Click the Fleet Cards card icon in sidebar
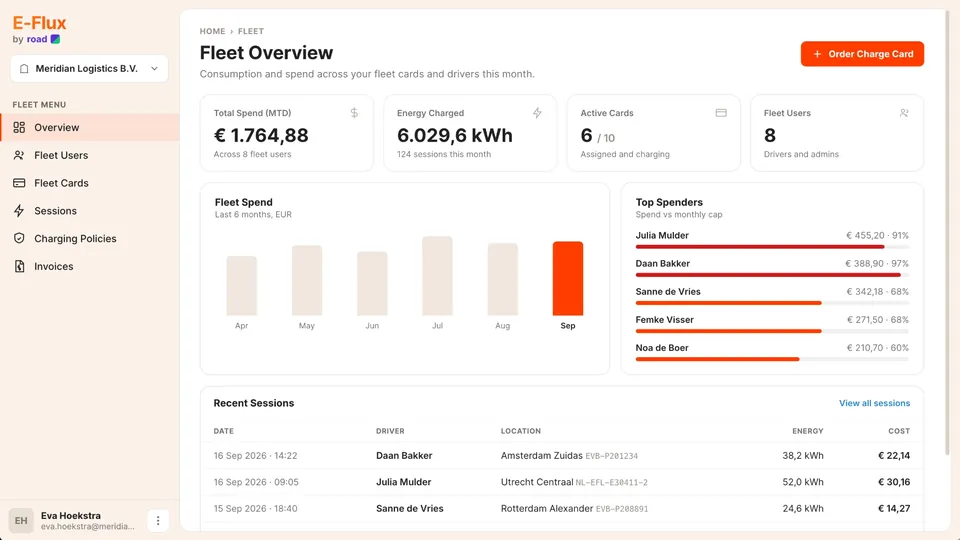This screenshot has width=960, height=540. (x=19, y=182)
